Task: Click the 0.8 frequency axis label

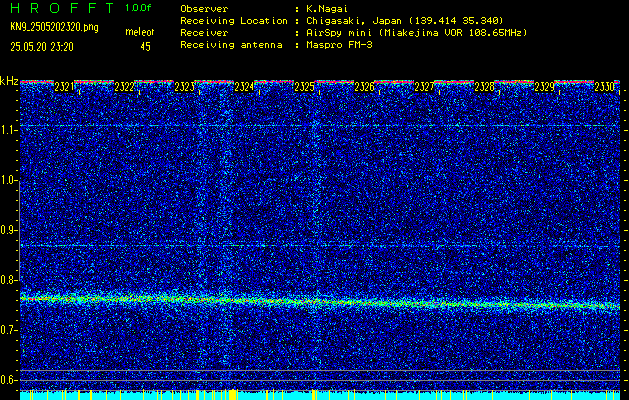Action: pyautogui.click(x=9, y=280)
